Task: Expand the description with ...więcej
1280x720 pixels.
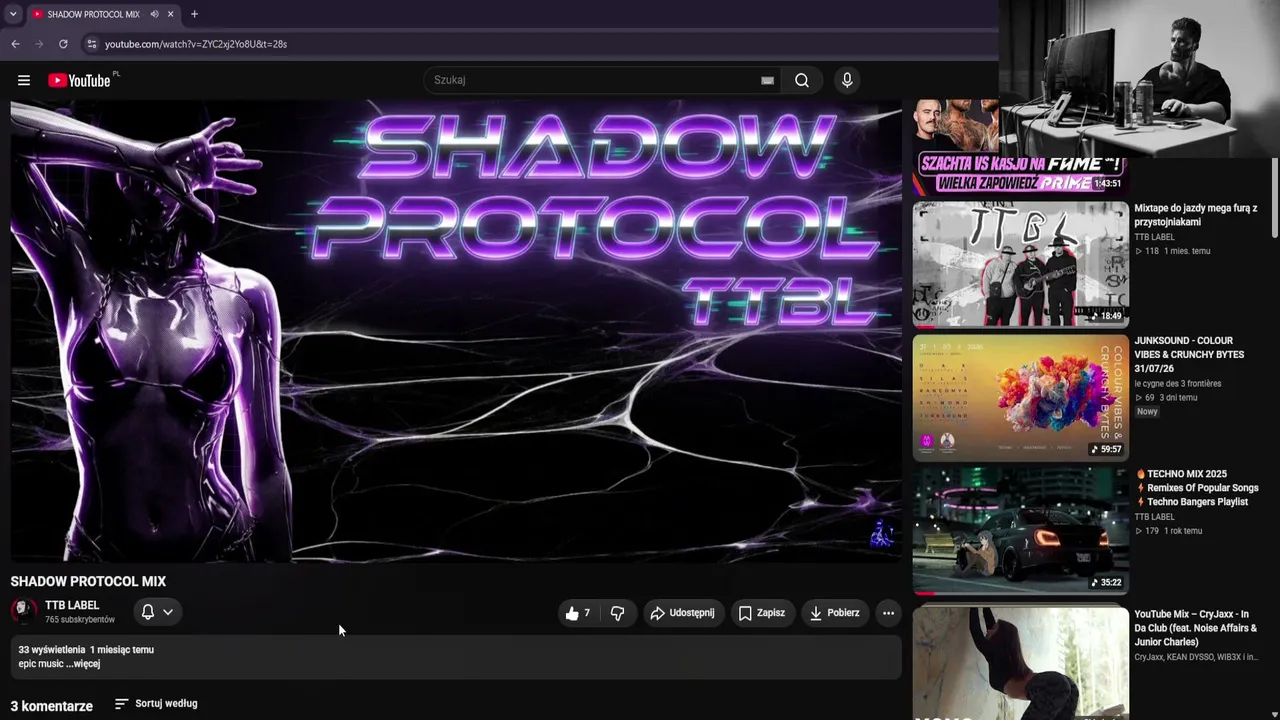Action: pos(85,664)
